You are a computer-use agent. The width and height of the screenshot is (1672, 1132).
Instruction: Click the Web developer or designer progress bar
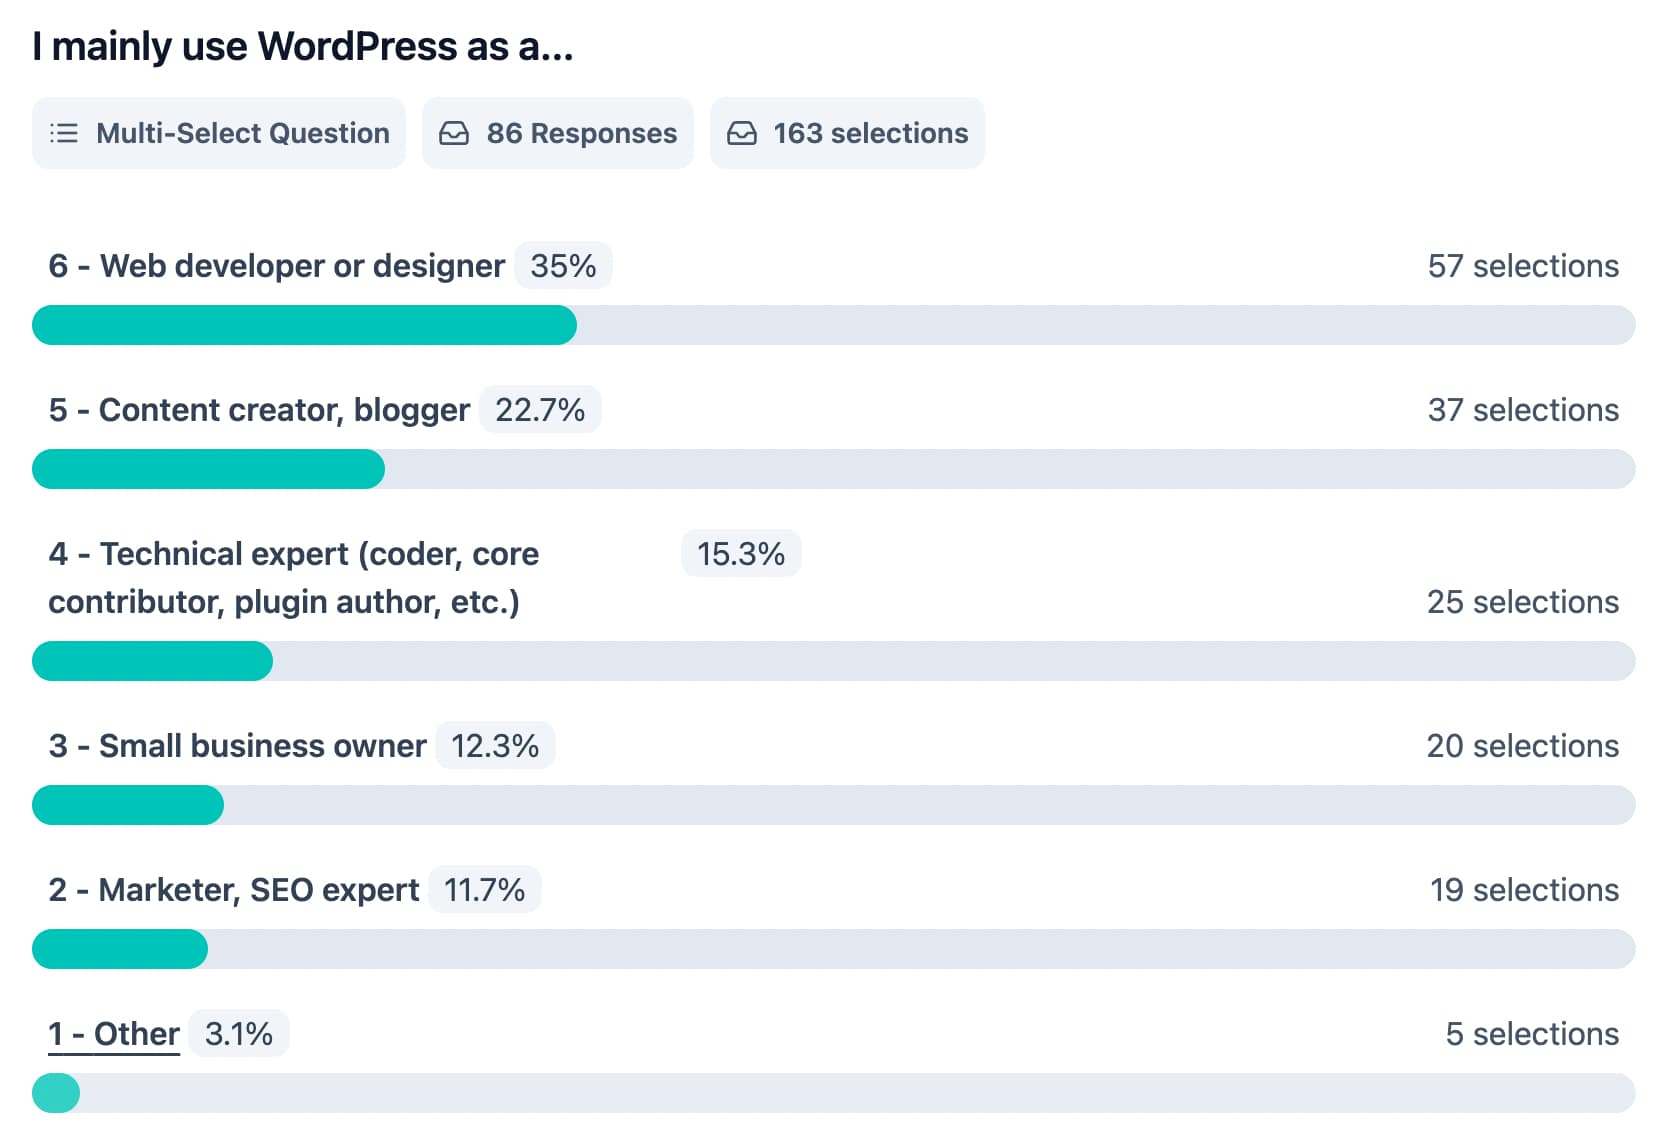click(833, 325)
